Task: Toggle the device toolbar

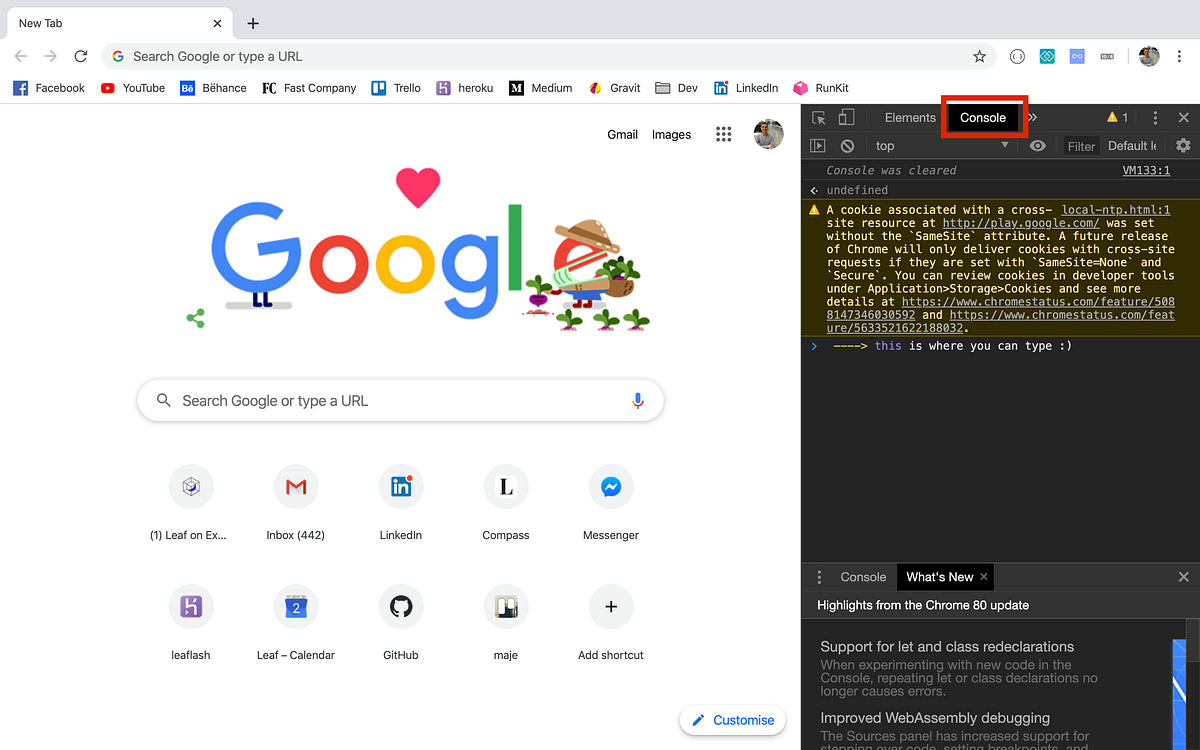Action: click(x=845, y=117)
